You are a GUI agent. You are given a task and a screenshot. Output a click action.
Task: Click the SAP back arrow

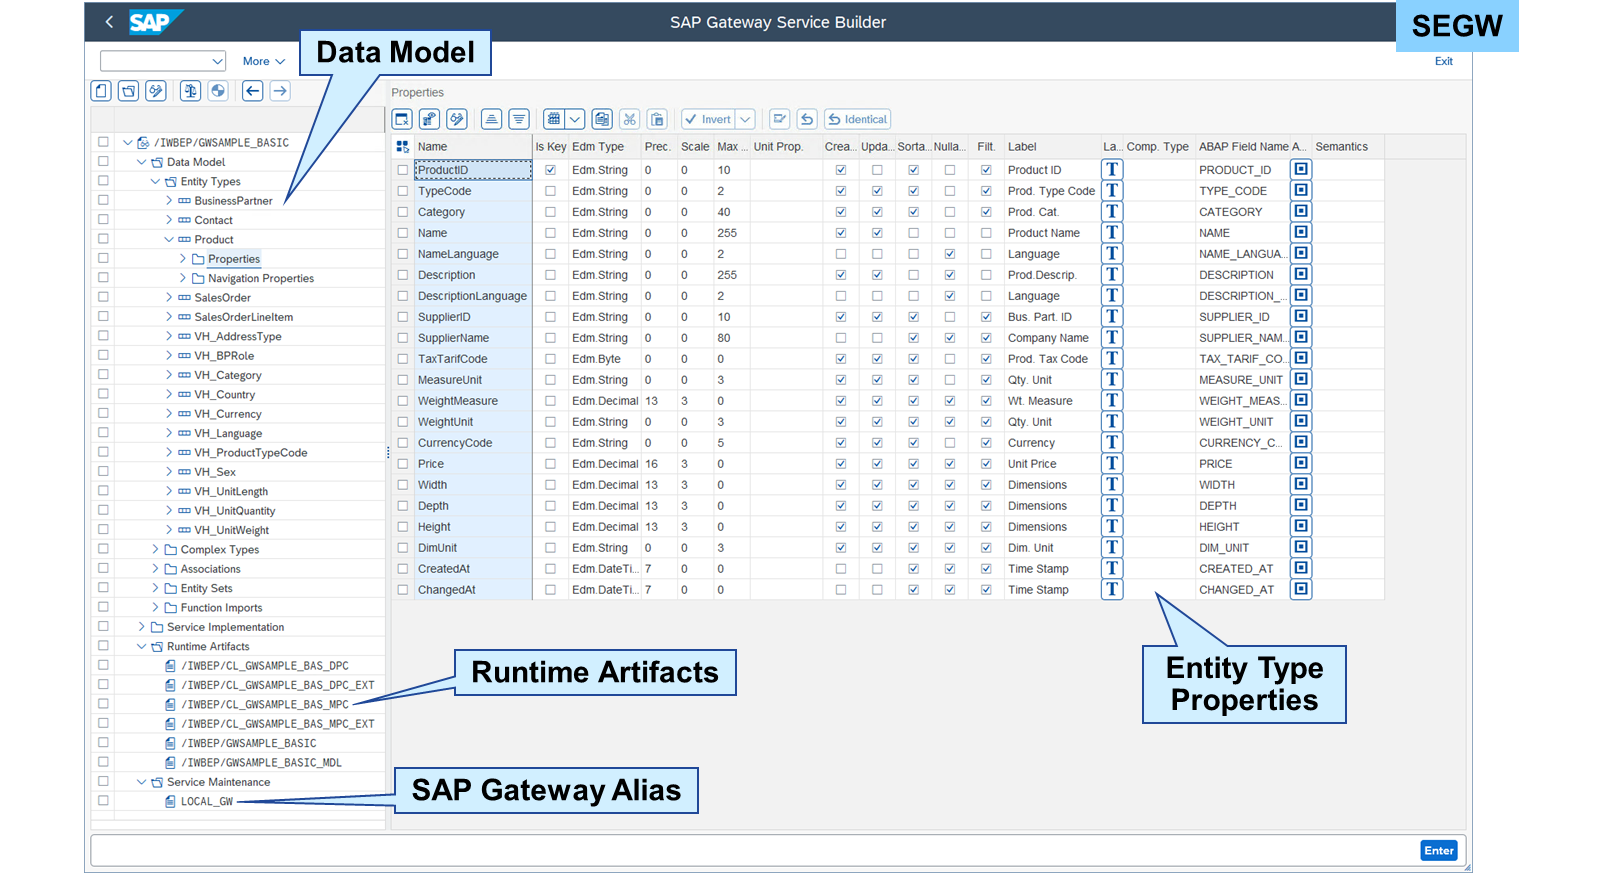(109, 21)
